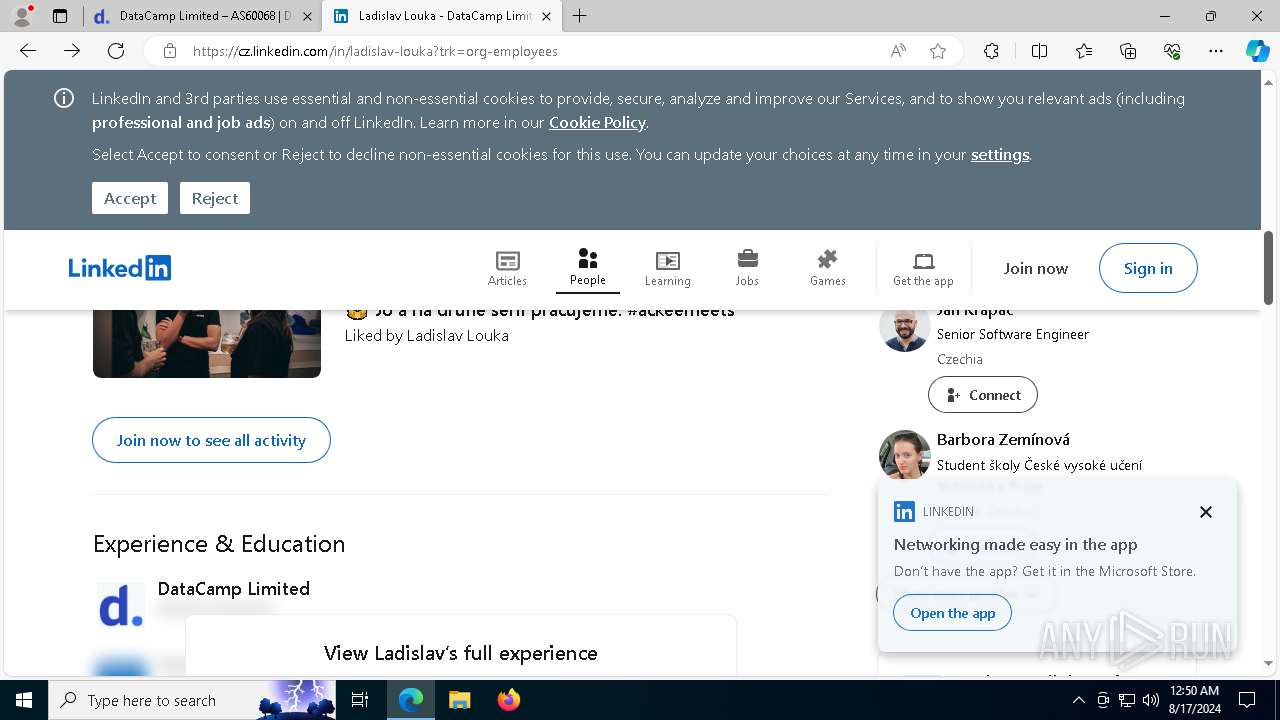The height and width of the screenshot is (720, 1280).
Task: Open Split screen view
Action: 1039,51
